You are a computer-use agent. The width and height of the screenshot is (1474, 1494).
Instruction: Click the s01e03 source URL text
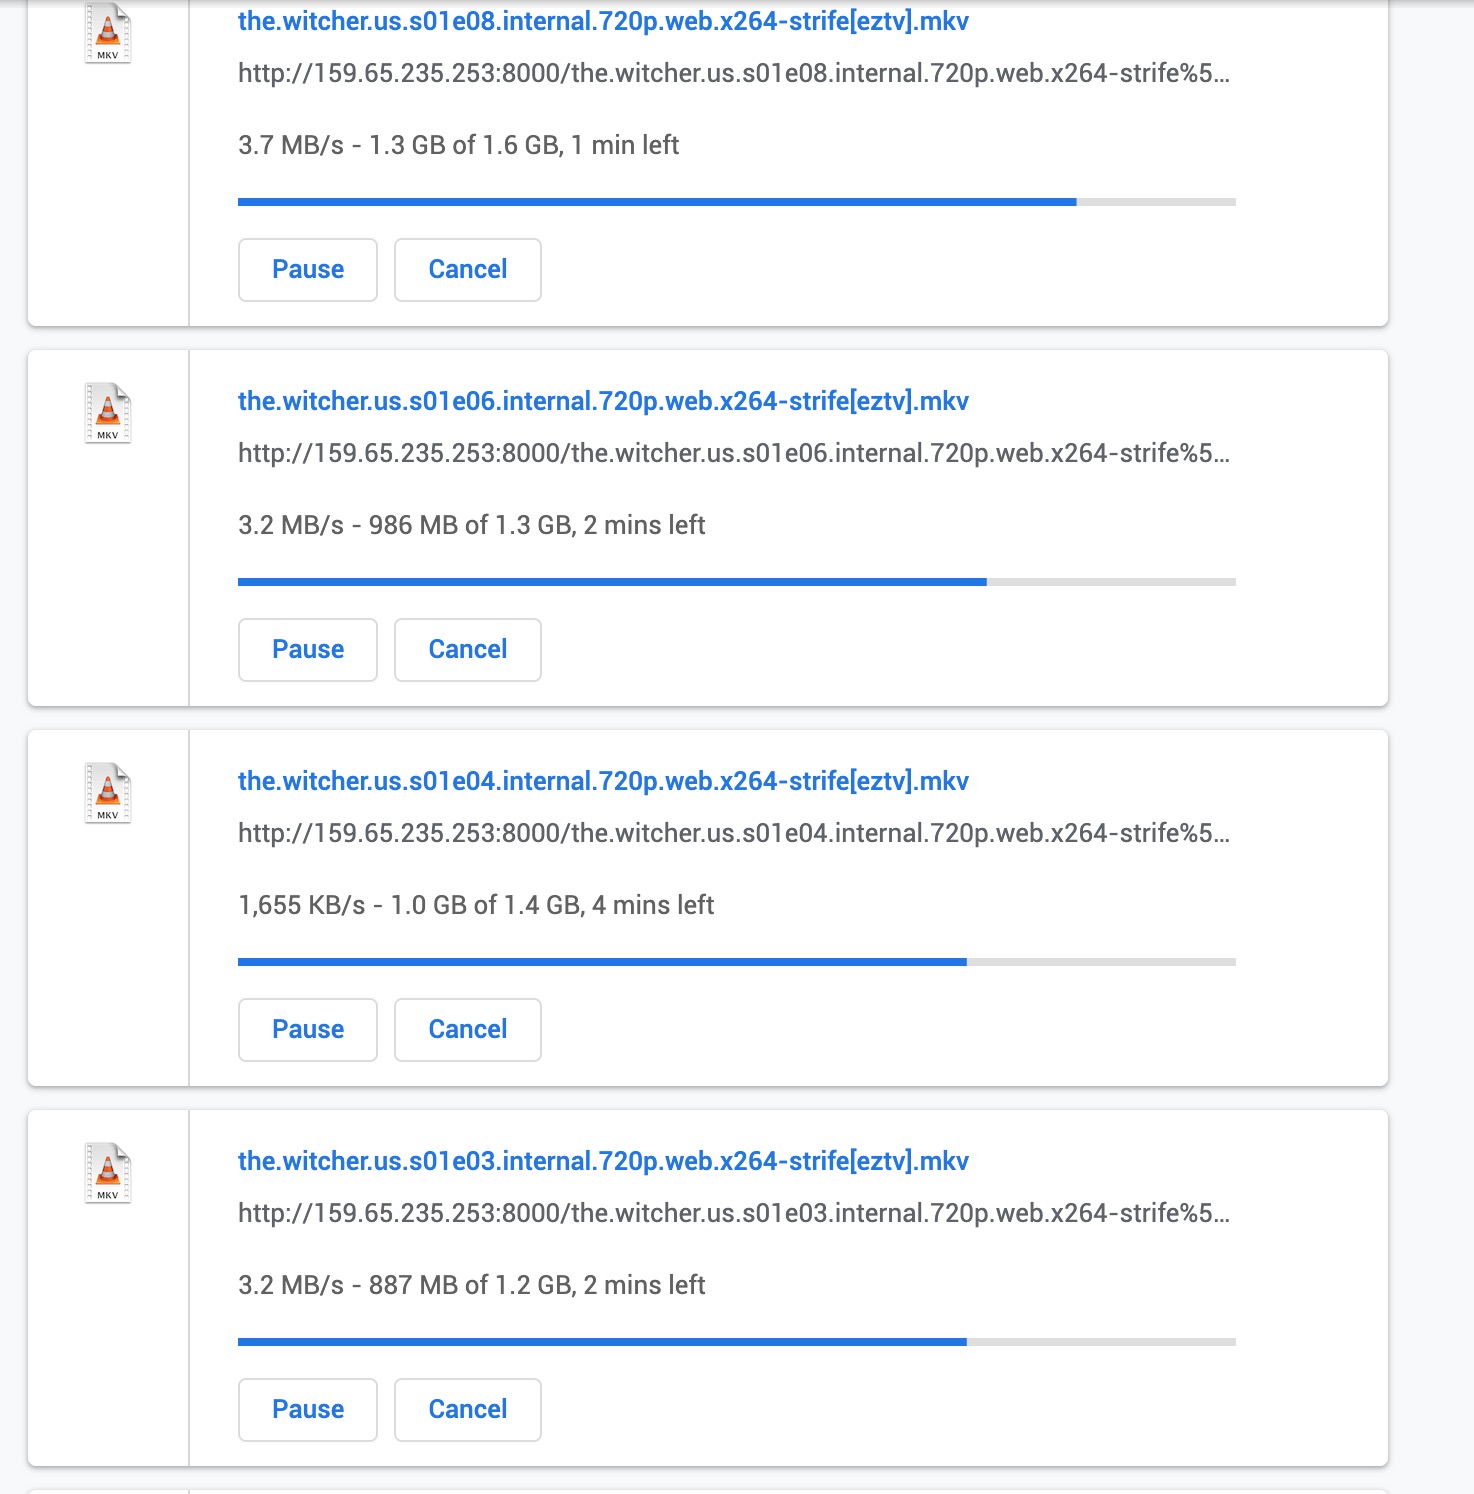[734, 1213]
